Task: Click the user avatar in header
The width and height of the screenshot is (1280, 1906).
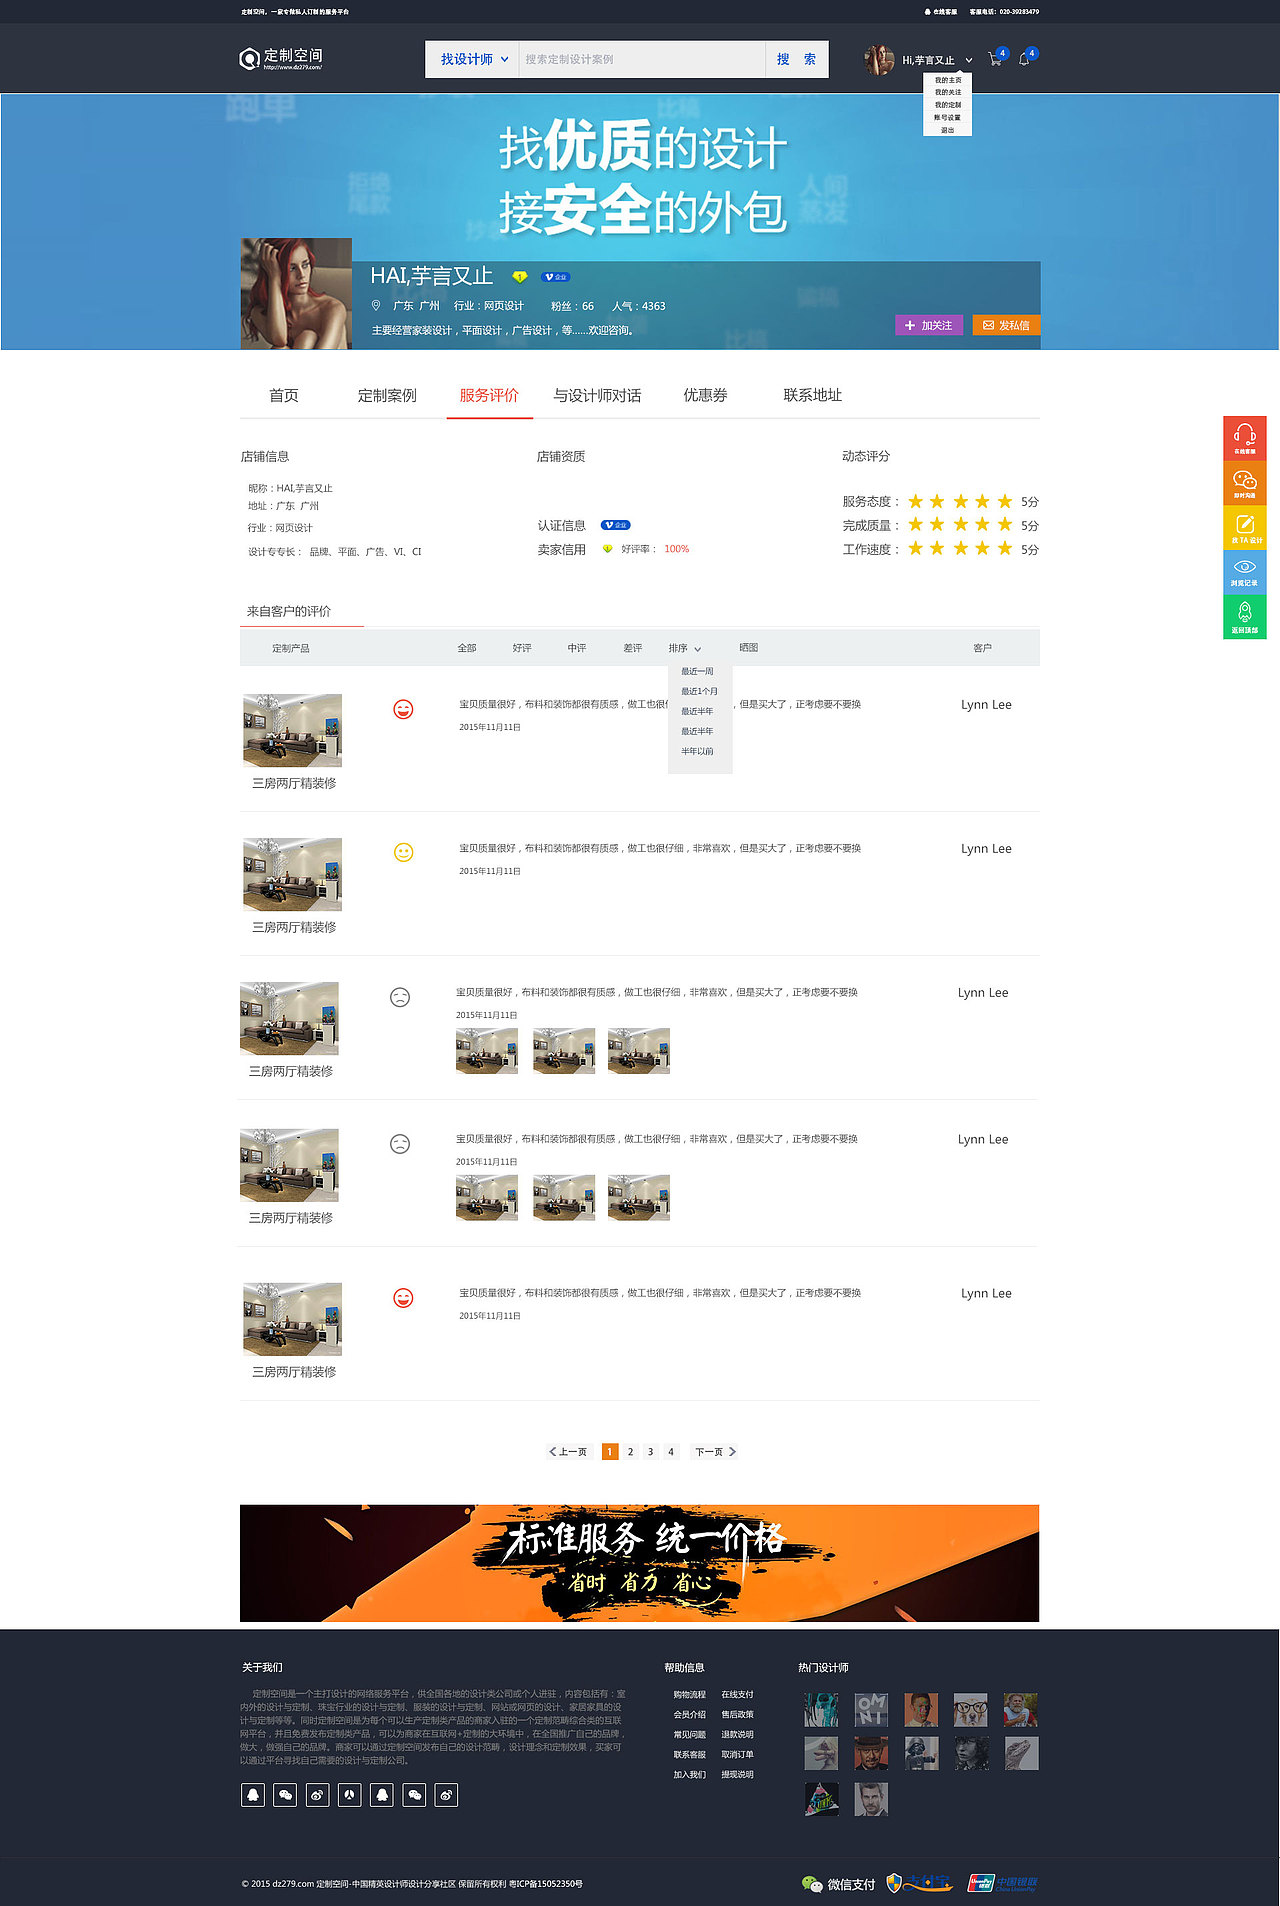Action: (x=879, y=60)
